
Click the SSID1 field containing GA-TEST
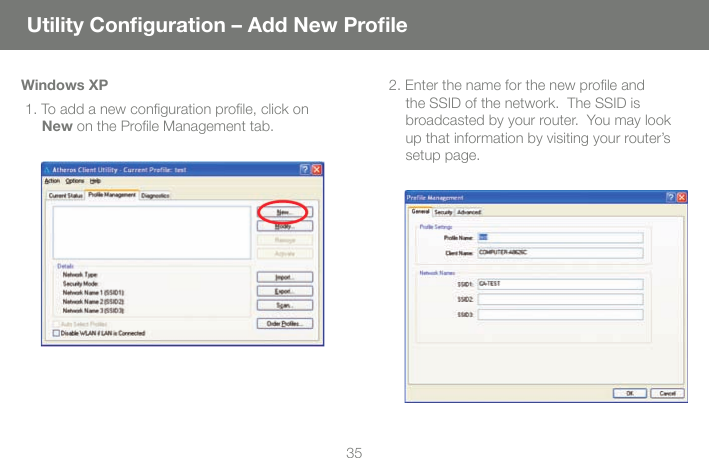tap(560, 284)
